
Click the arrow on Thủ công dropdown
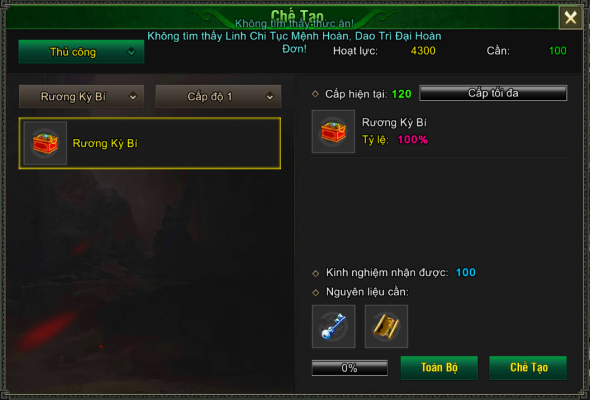tap(131, 52)
